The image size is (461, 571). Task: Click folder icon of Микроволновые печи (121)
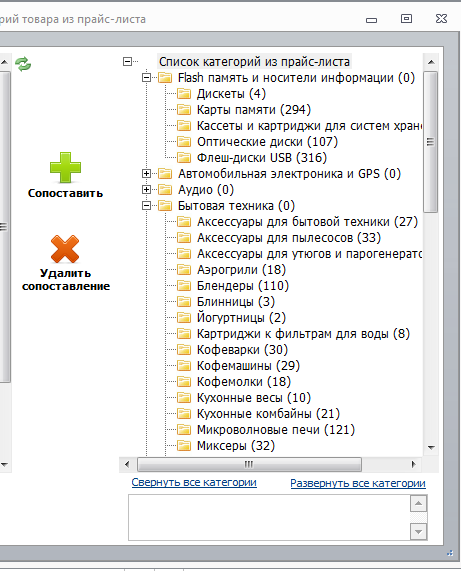184,430
